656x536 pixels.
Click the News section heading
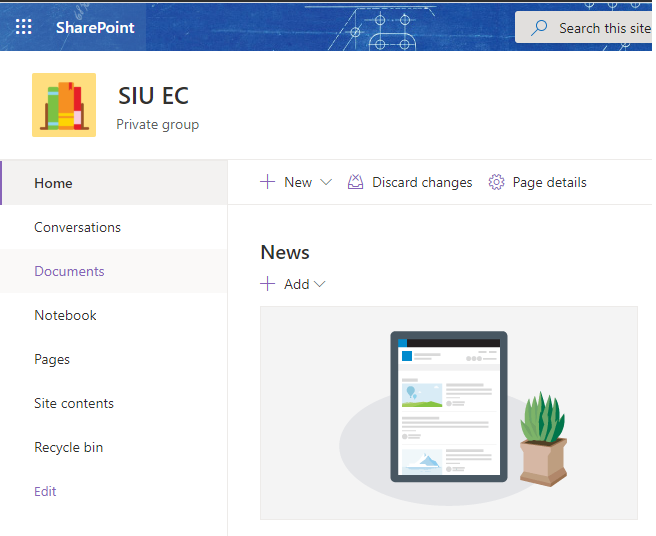pos(285,252)
